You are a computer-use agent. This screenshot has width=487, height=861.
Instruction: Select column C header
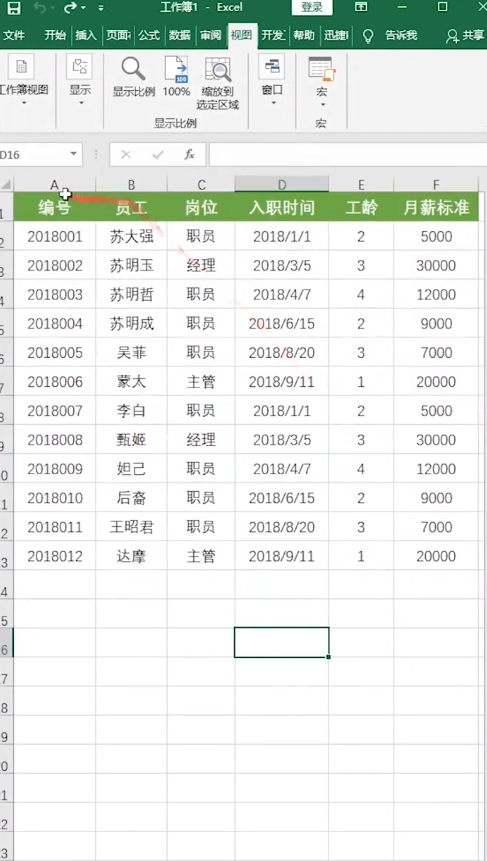coord(201,184)
